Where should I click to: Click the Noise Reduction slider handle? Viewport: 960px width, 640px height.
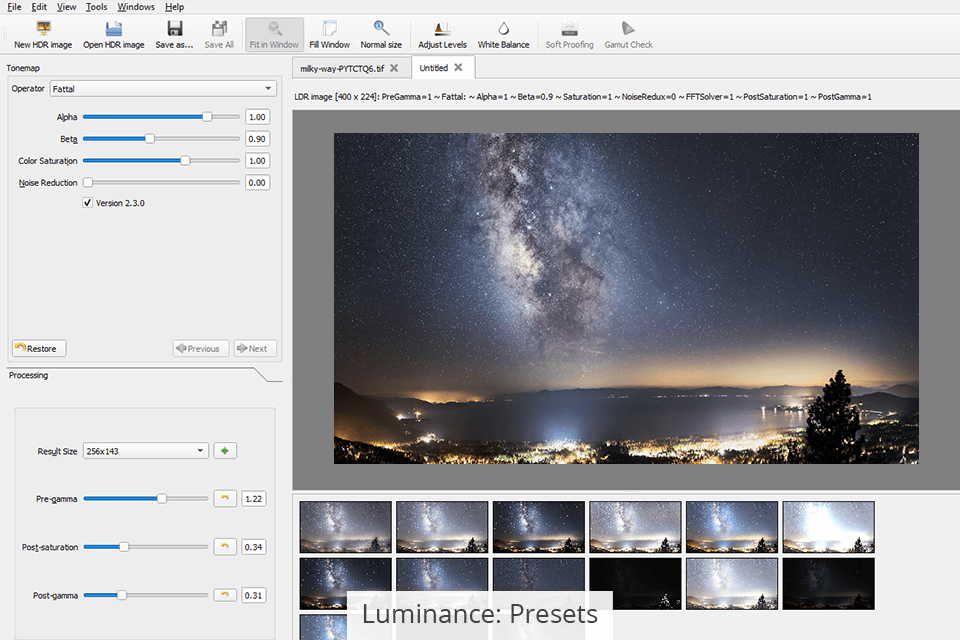(x=88, y=183)
